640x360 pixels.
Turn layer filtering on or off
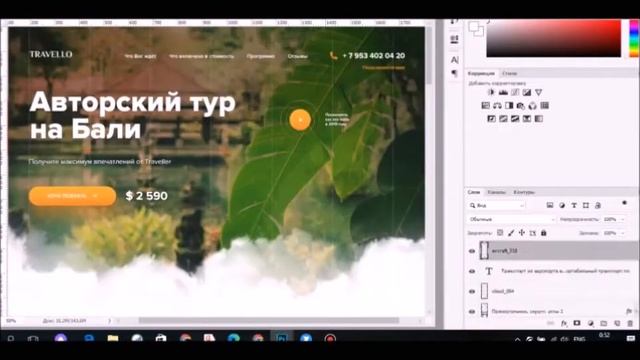(x=624, y=203)
